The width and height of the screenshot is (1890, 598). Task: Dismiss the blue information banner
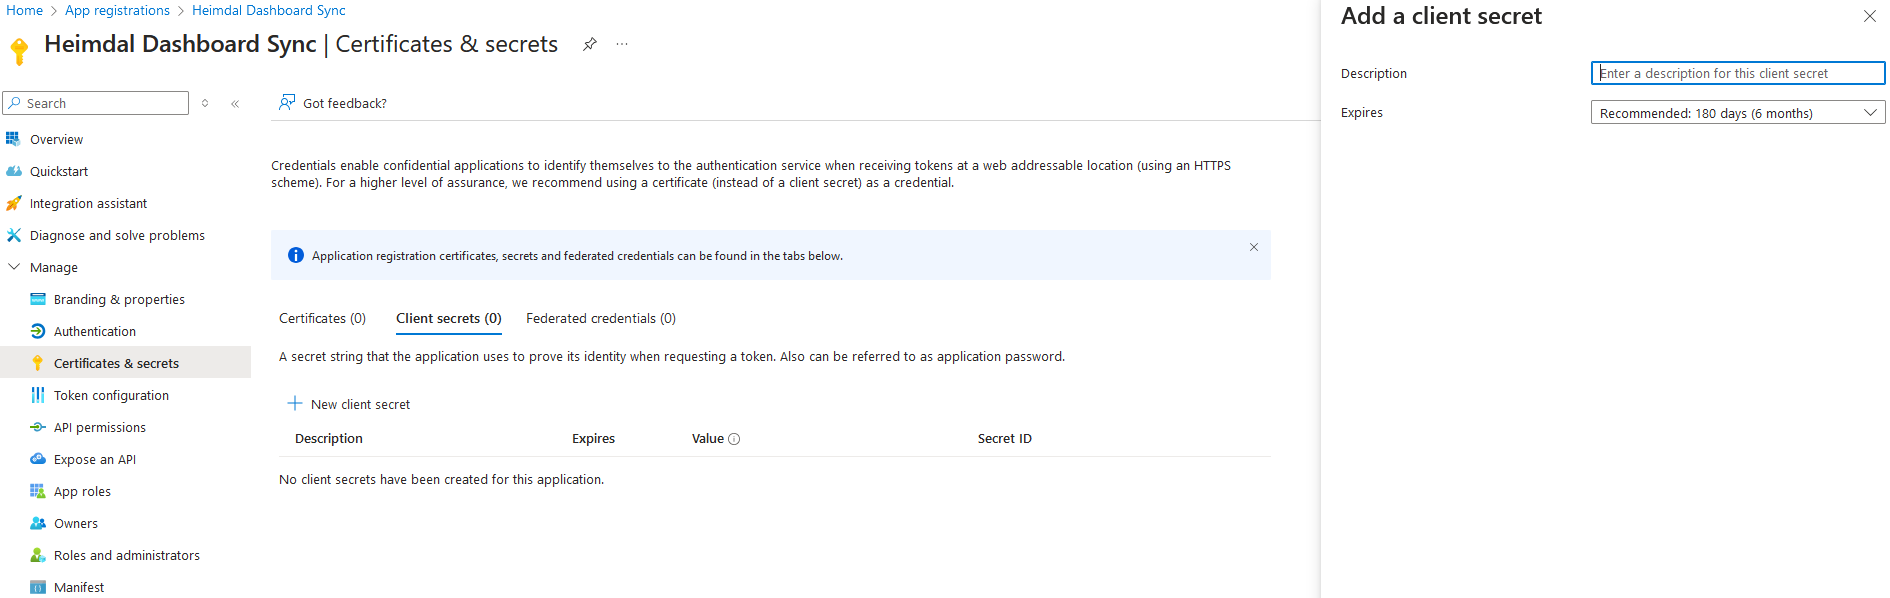tap(1254, 247)
